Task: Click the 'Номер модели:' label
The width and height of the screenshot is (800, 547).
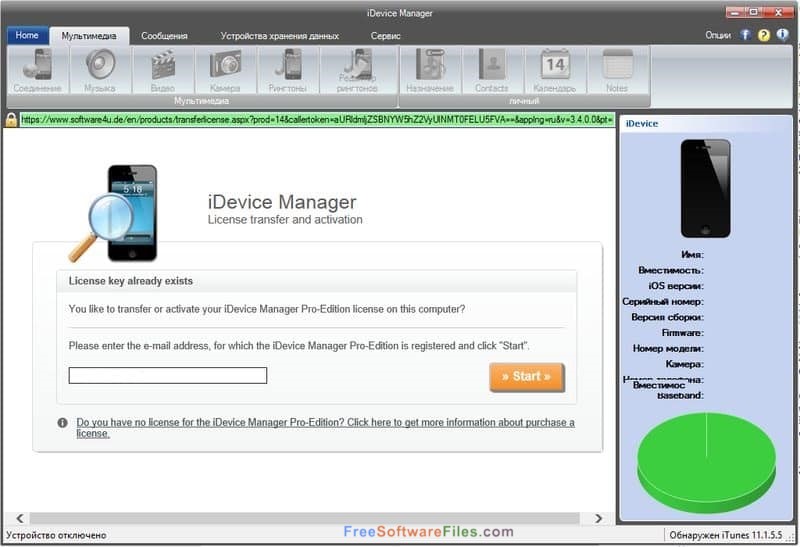Action: coord(668,349)
